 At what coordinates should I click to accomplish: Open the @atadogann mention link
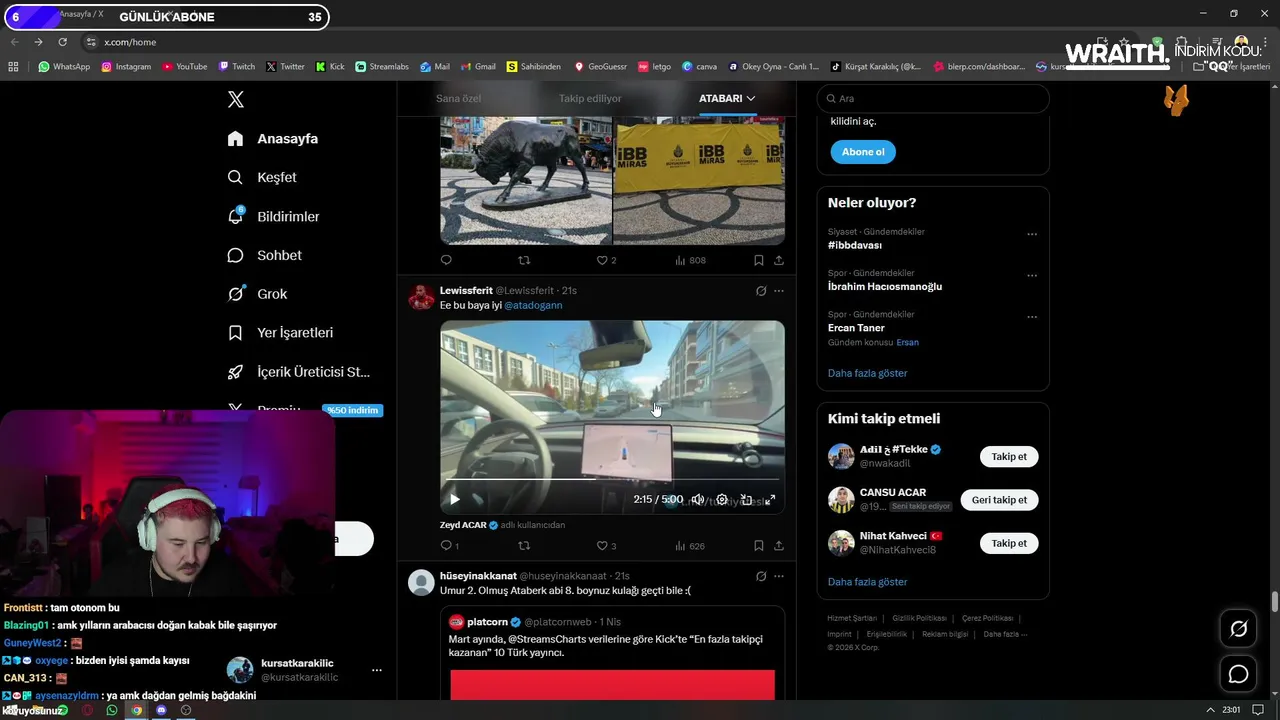533,305
